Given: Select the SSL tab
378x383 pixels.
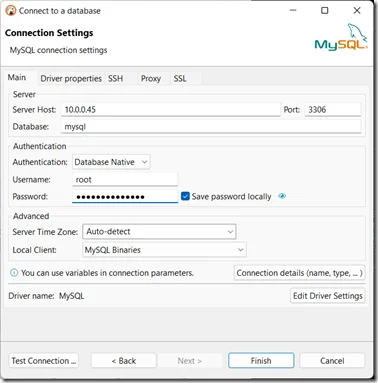Looking at the screenshot, I should click(180, 79).
